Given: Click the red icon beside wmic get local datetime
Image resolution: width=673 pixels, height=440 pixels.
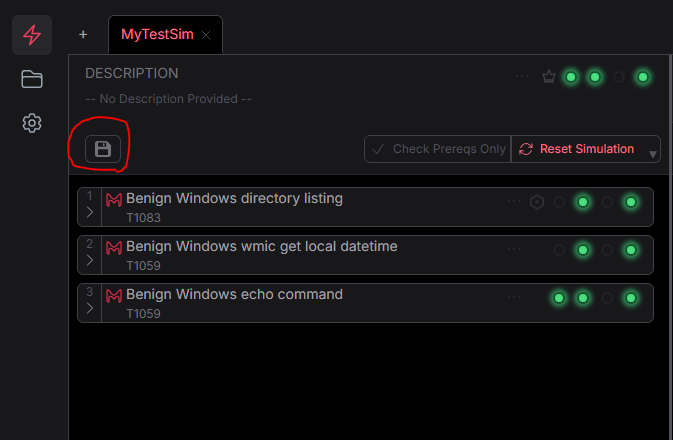Looking at the screenshot, I should coord(114,247).
